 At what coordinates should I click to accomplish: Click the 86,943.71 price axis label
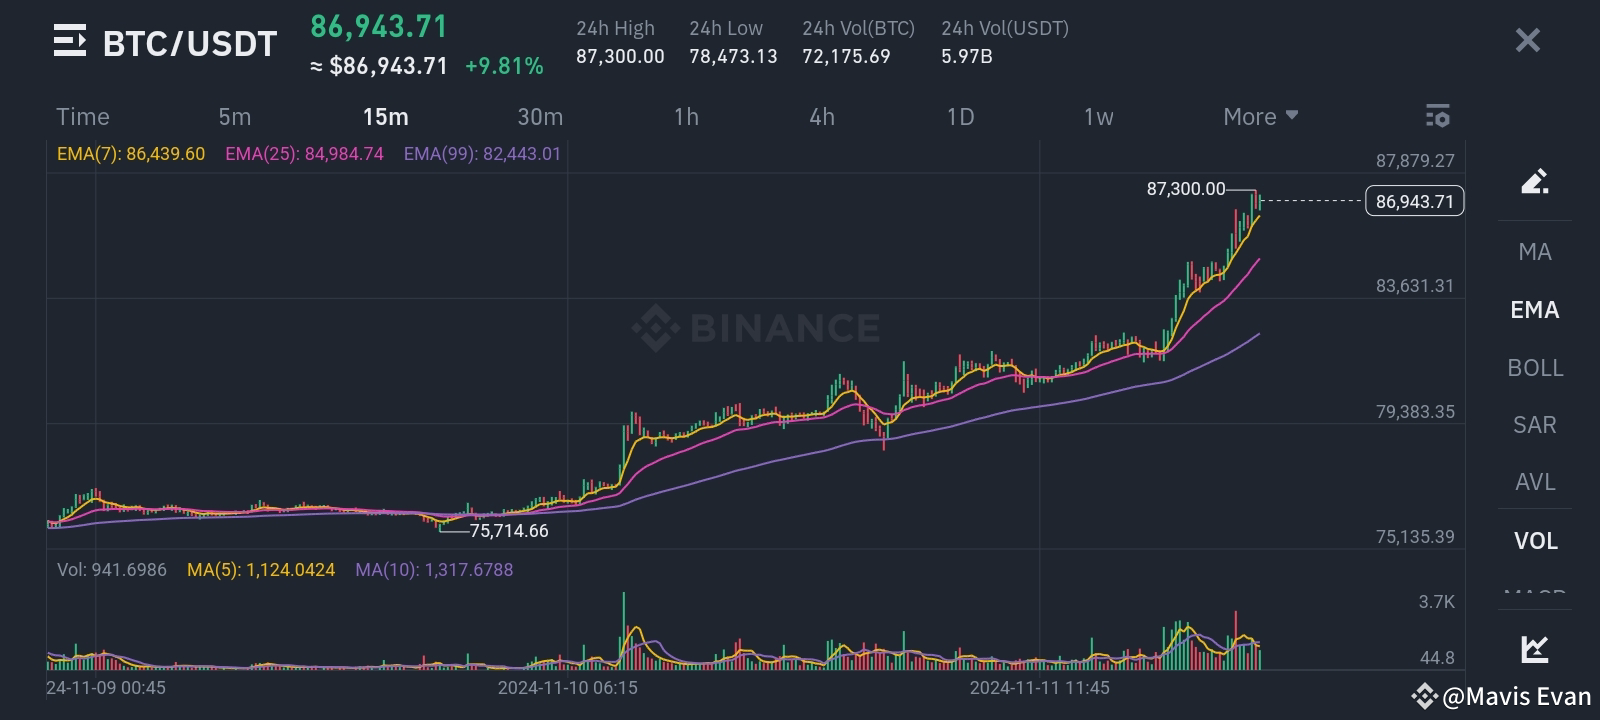pos(1414,201)
